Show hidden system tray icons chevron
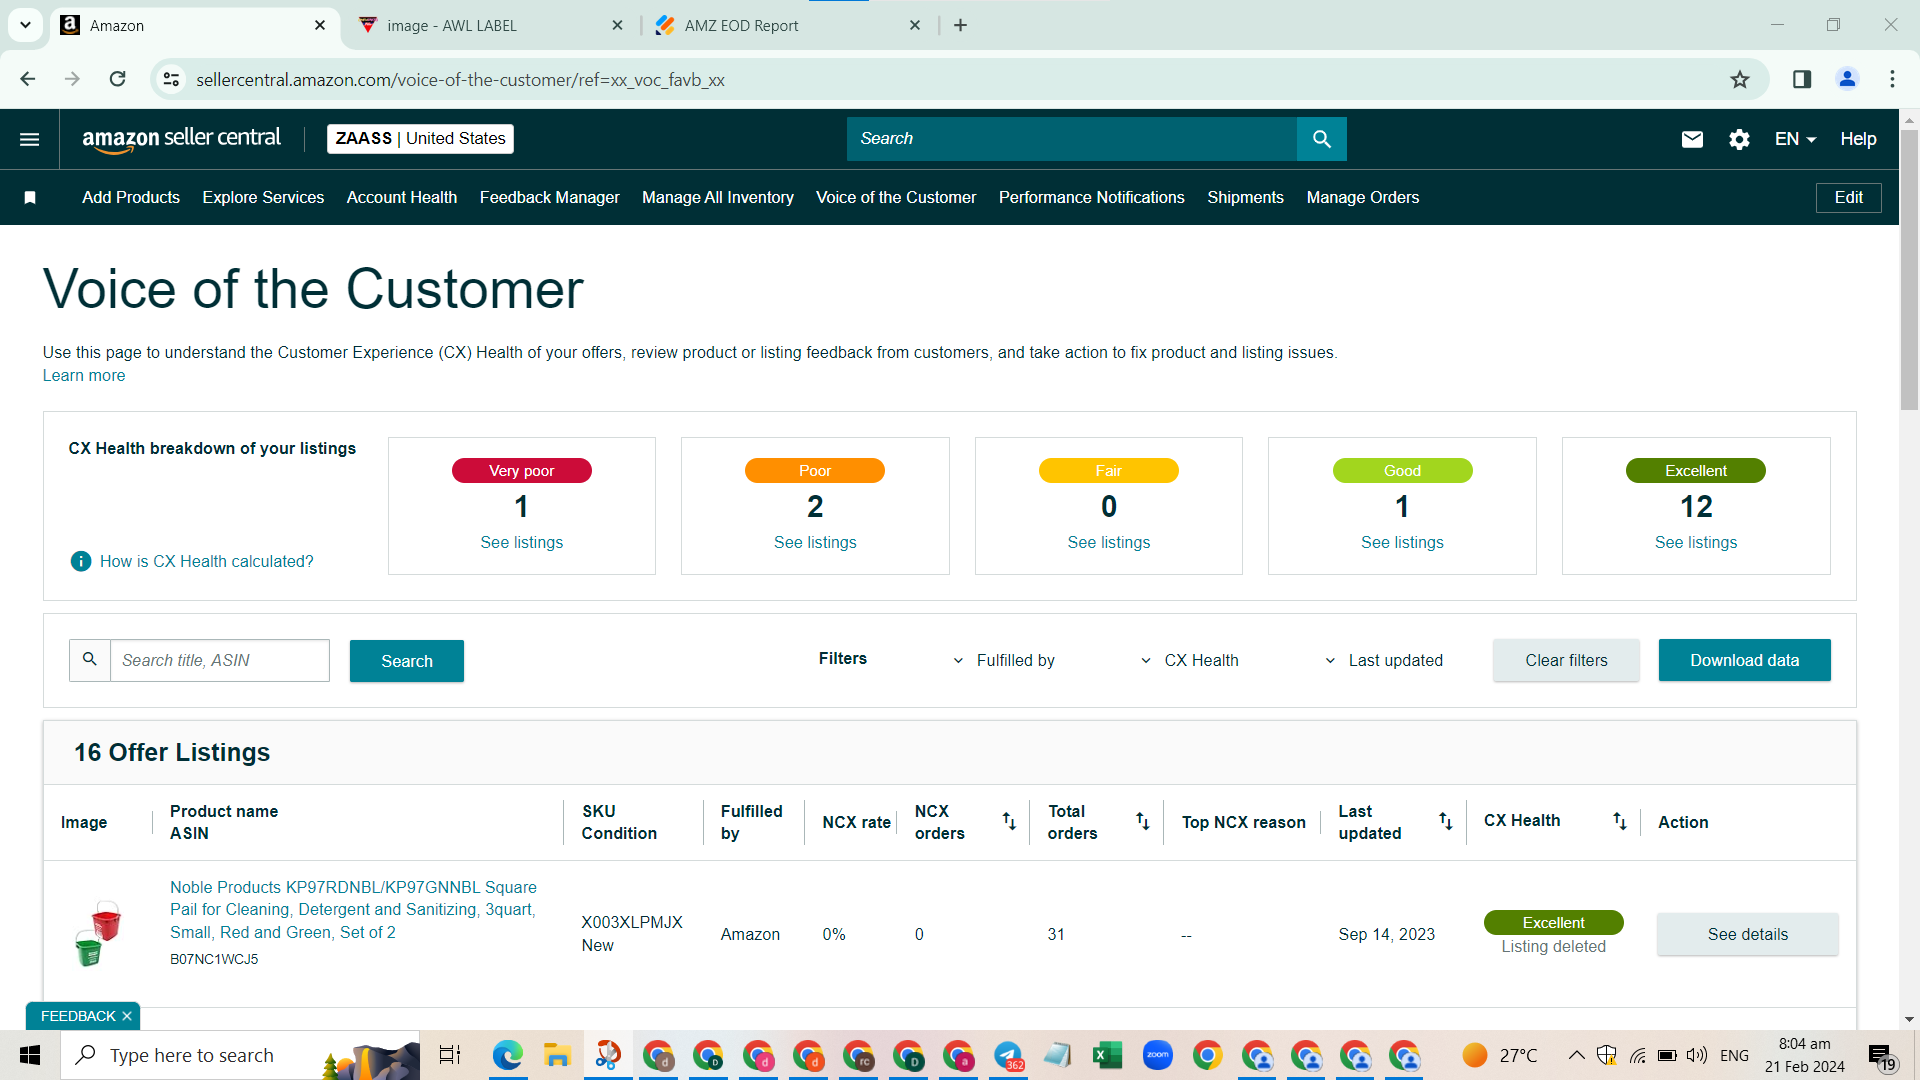 [1576, 1055]
